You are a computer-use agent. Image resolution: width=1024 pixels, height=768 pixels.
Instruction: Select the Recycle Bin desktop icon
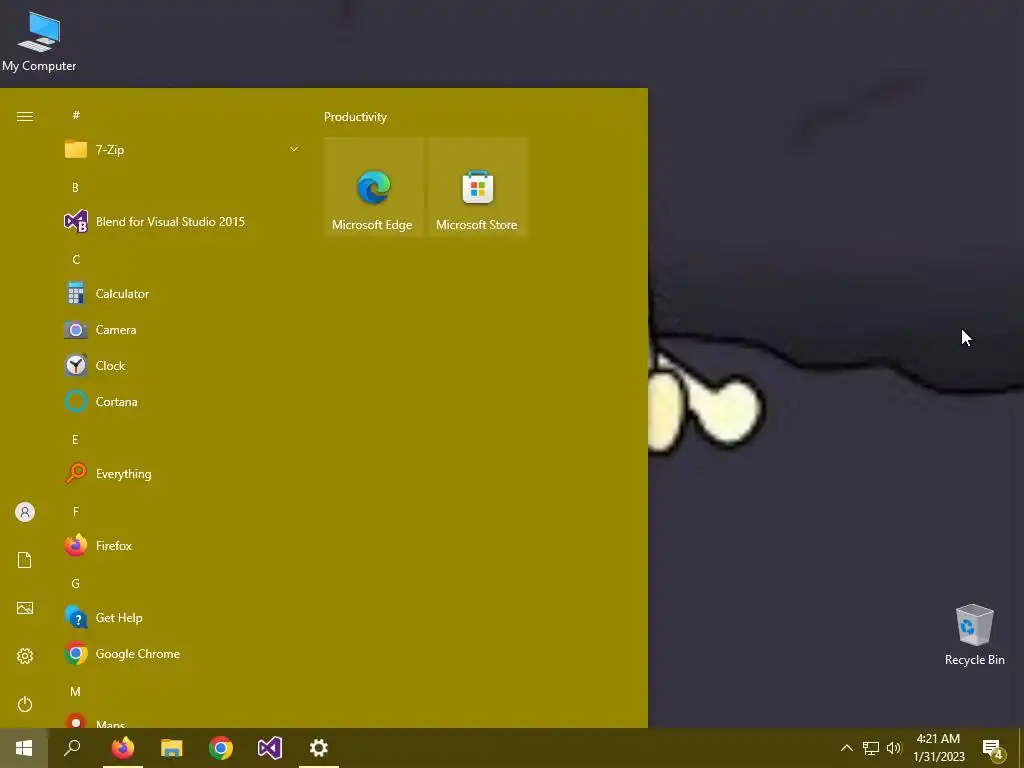pos(974,635)
